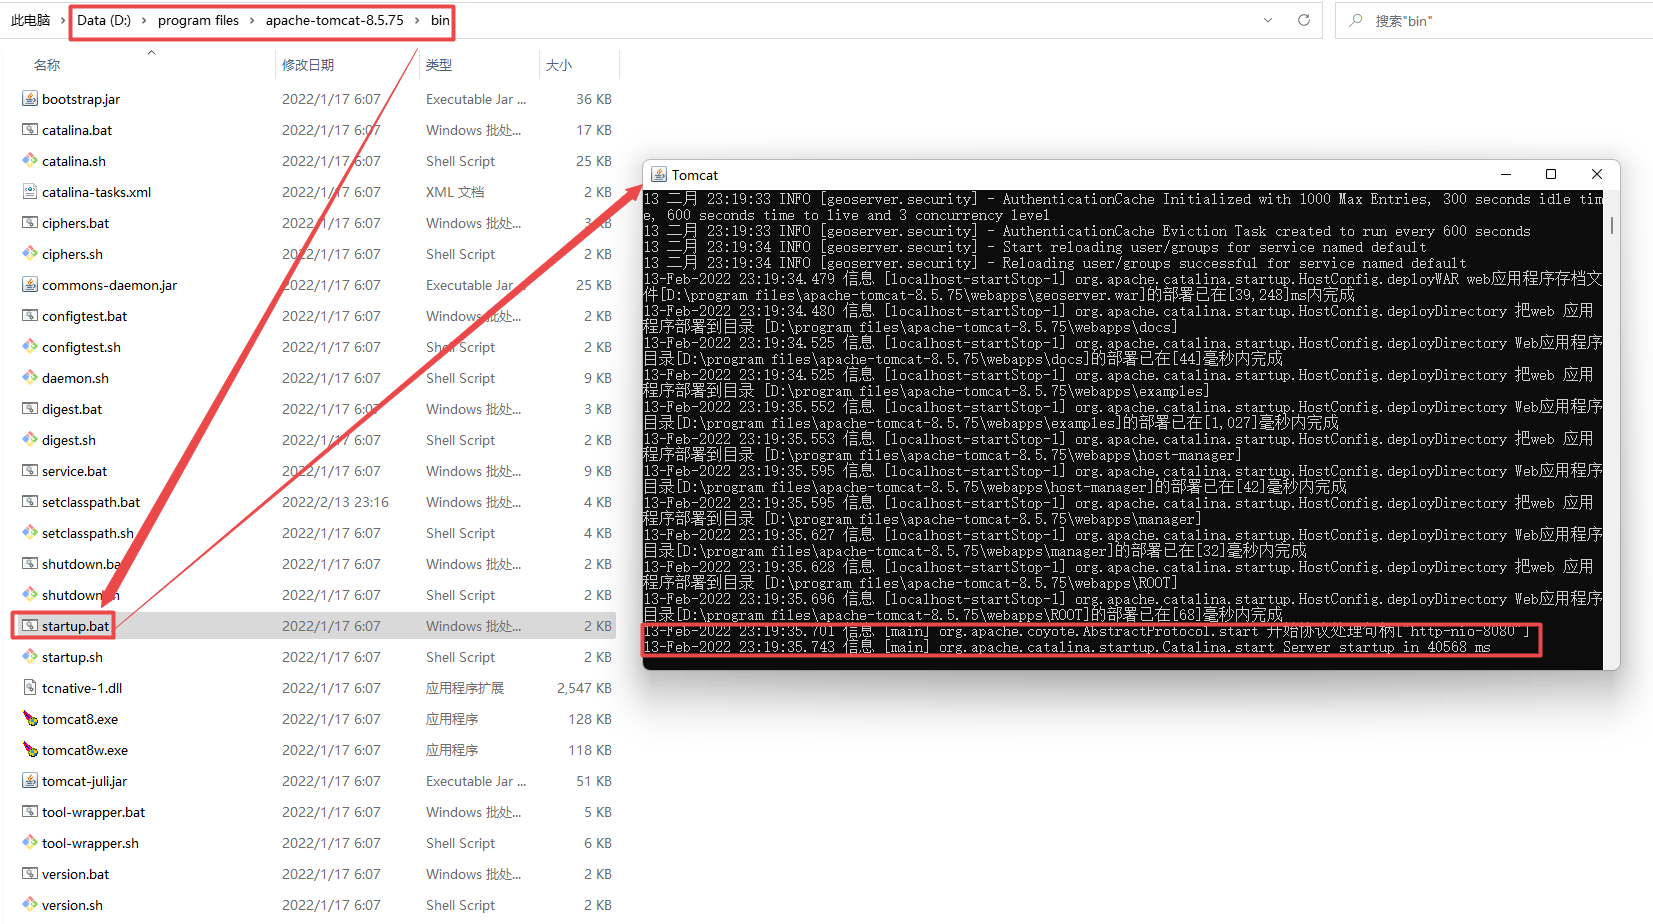Viewport: 1653px width, 924px height.
Task: Select the tcnative-1.dll file icon
Action: tap(29, 687)
